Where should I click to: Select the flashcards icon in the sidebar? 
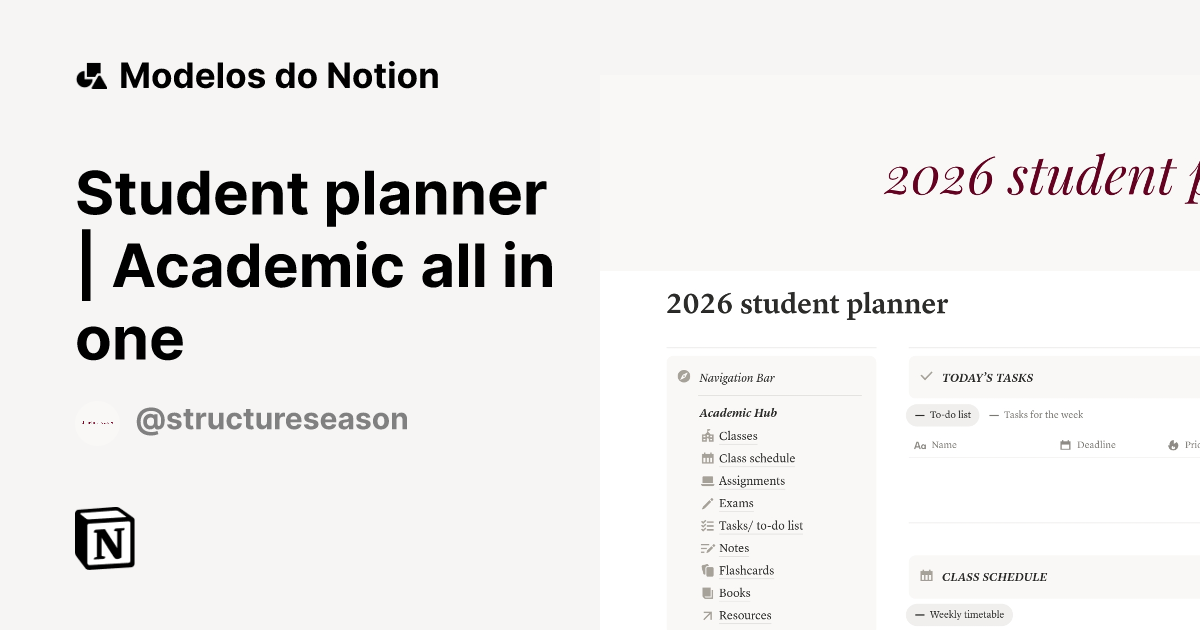point(707,570)
